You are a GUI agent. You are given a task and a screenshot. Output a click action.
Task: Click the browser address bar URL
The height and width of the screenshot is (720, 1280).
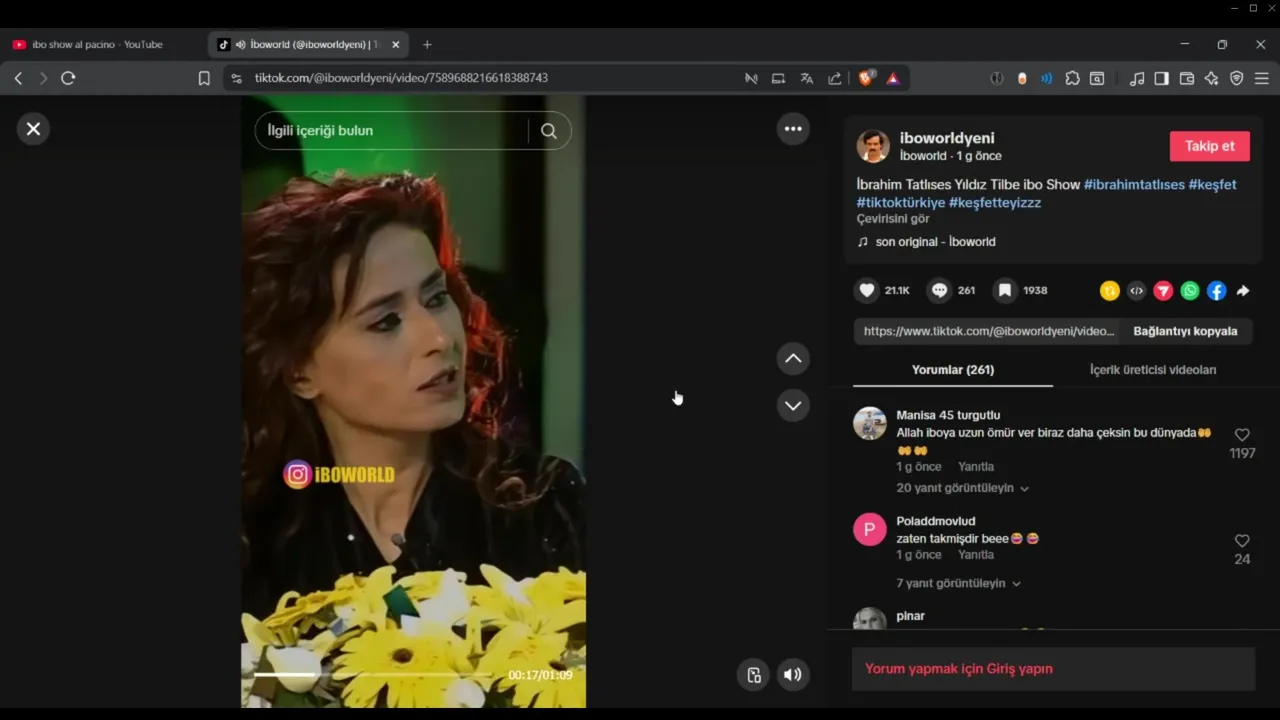[401, 78]
